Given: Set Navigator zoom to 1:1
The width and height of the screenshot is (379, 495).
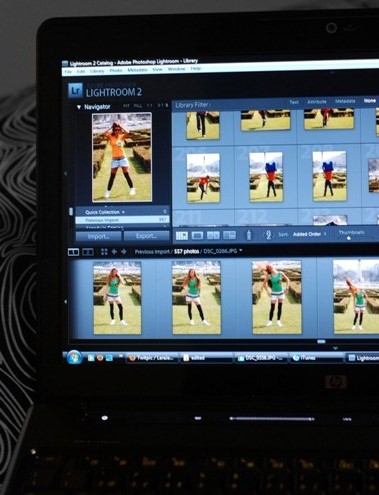Looking at the screenshot, I should coord(150,106).
